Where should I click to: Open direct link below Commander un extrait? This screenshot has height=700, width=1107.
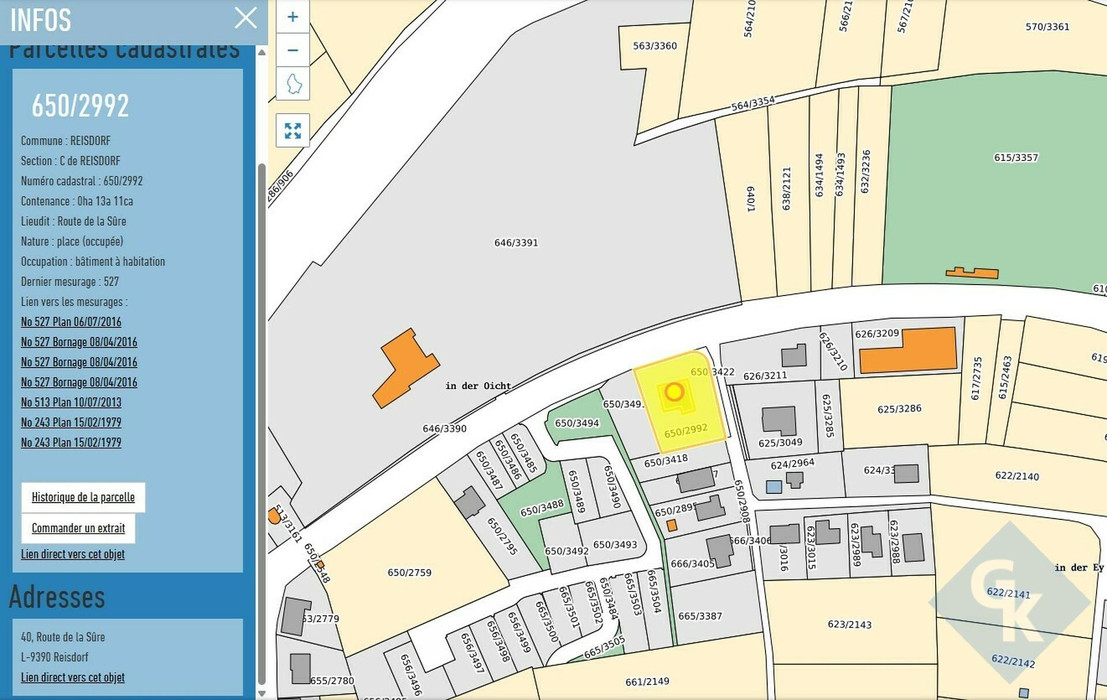(73, 554)
